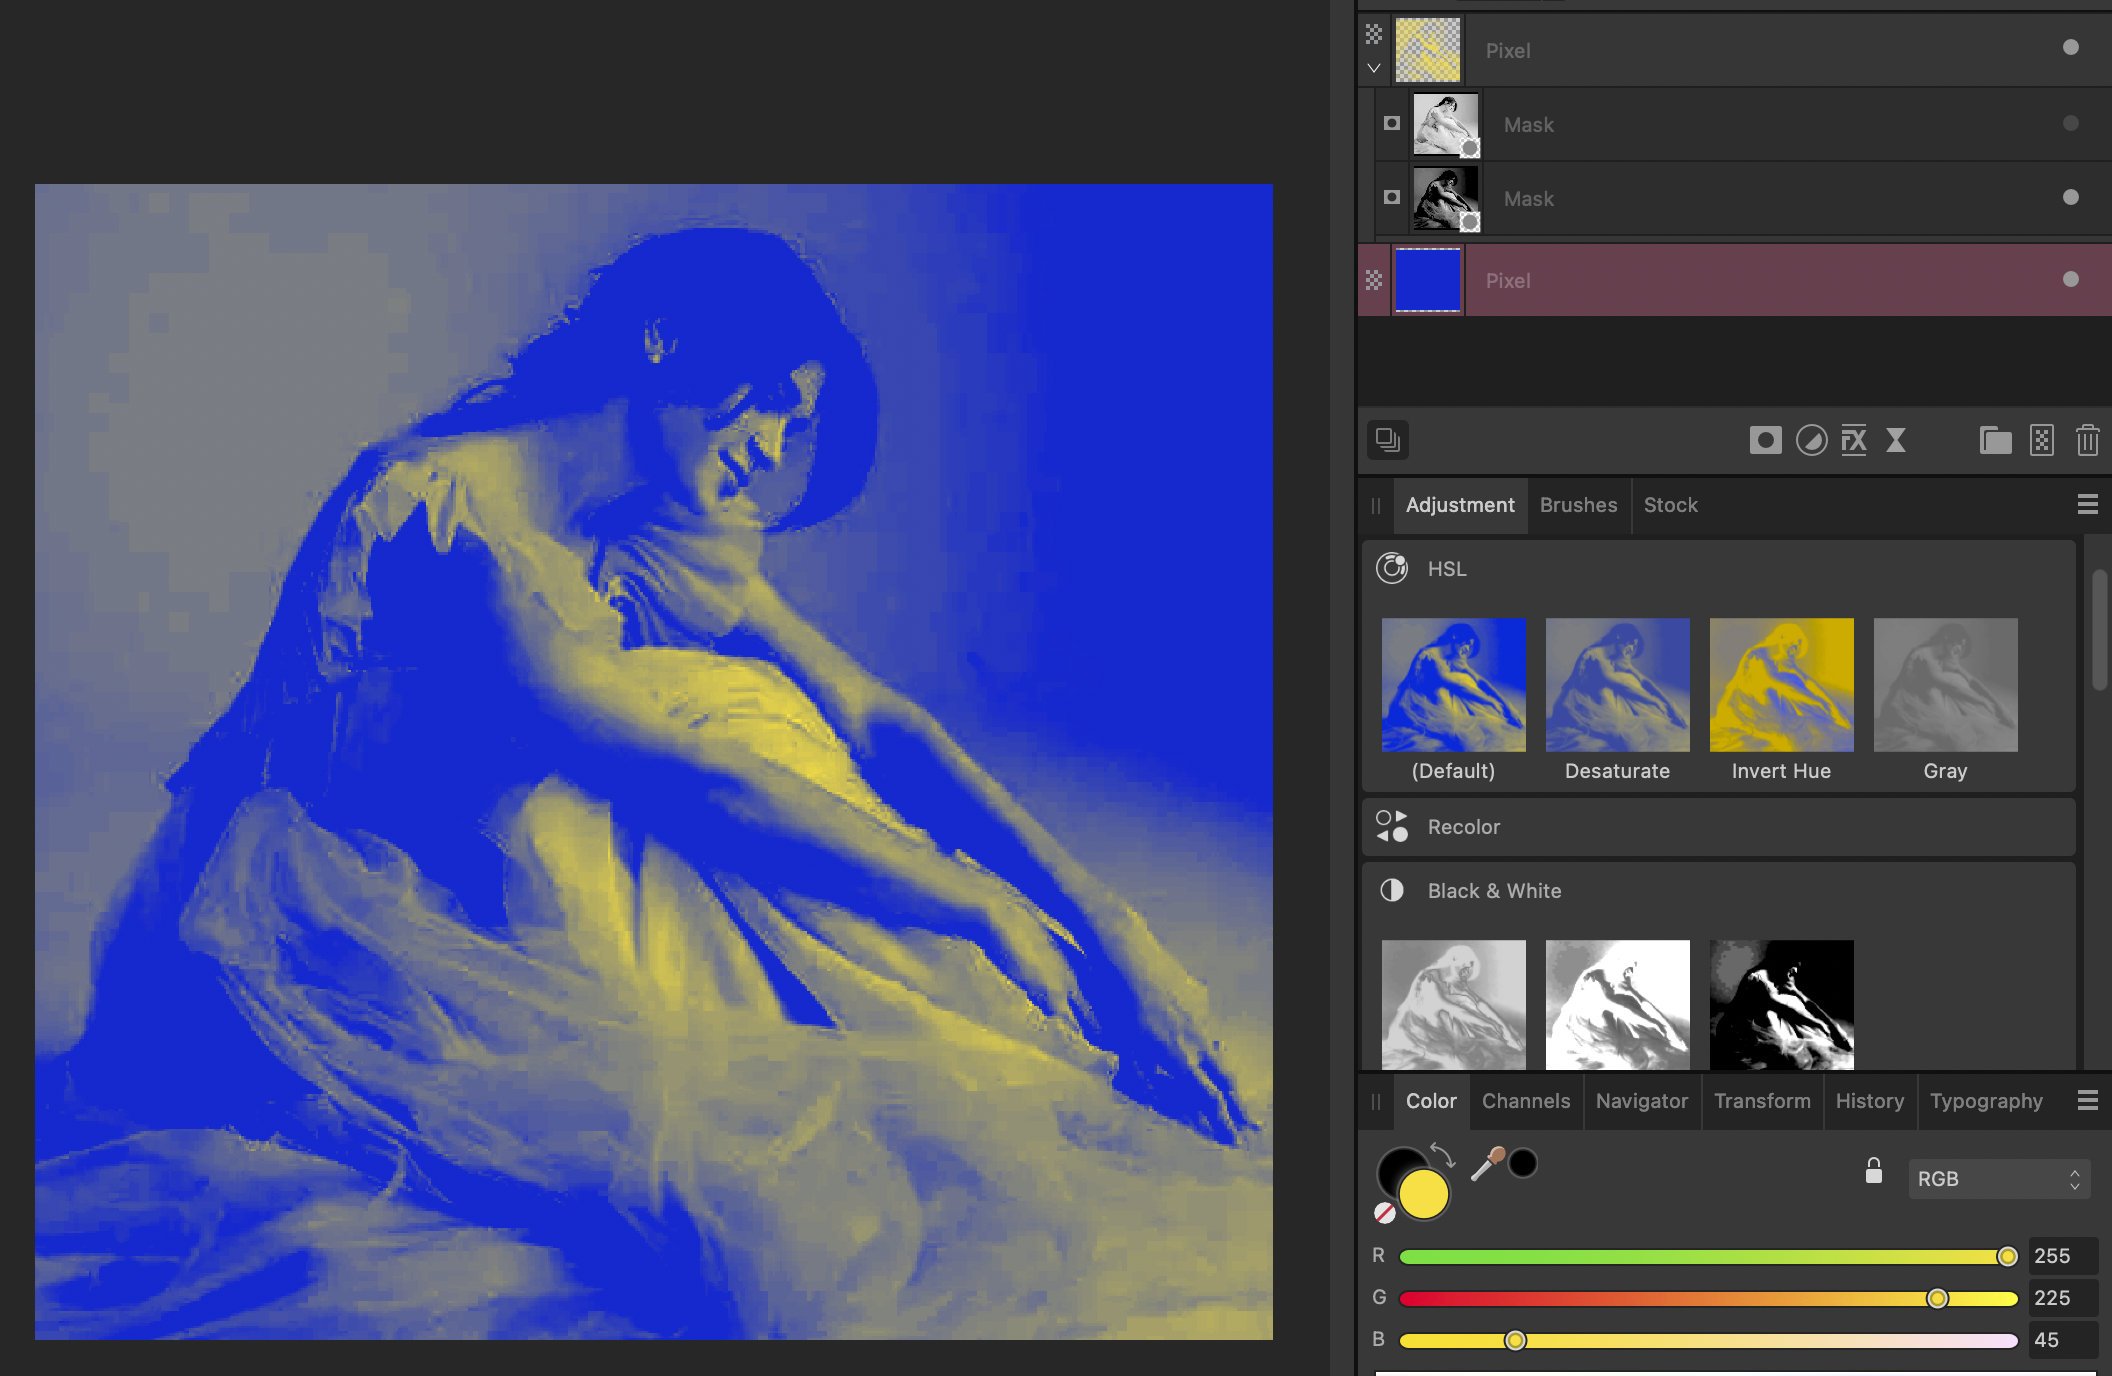The height and width of the screenshot is (1376, 2112).
Task: Open the Navigator tab
Action: [1642, 1101]
